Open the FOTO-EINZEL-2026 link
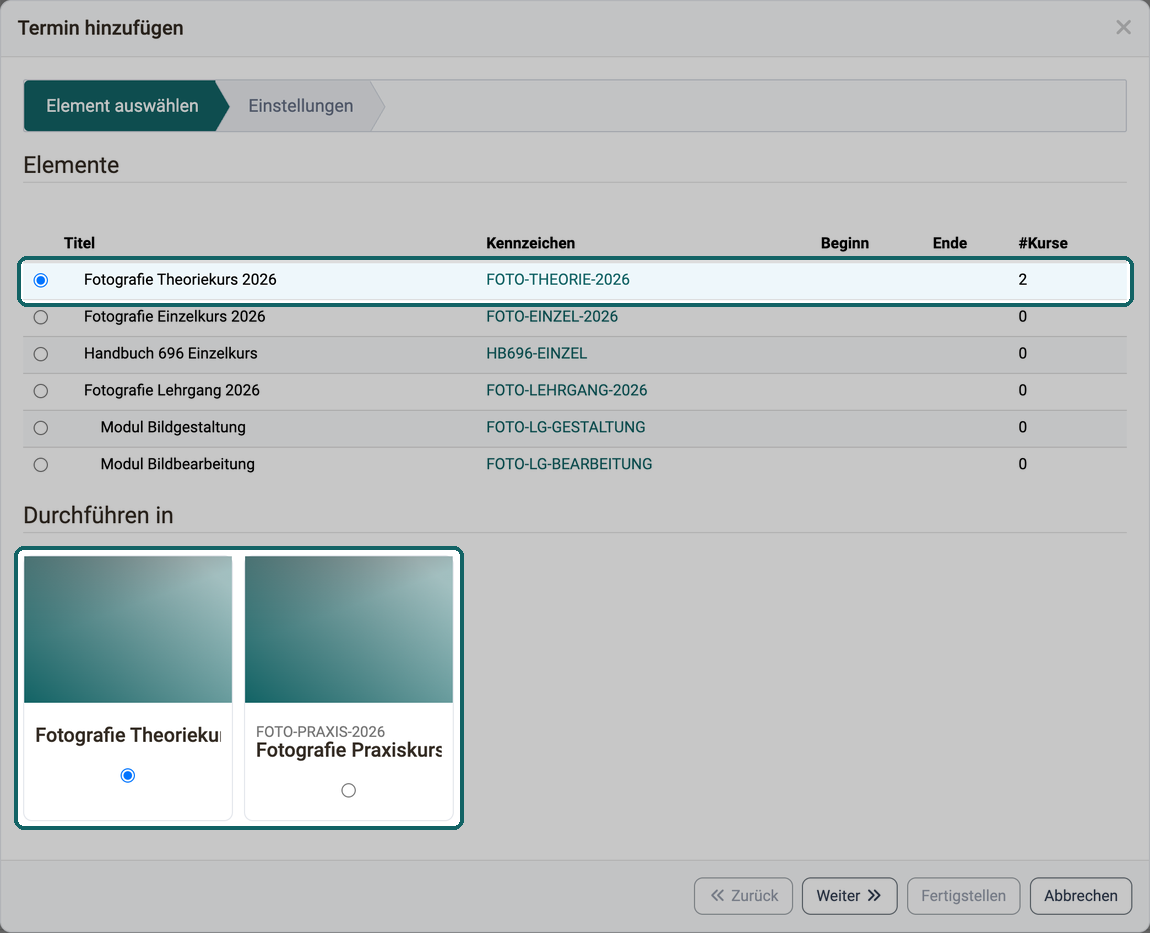This screenshot has height=933, width=1150. 552,316
